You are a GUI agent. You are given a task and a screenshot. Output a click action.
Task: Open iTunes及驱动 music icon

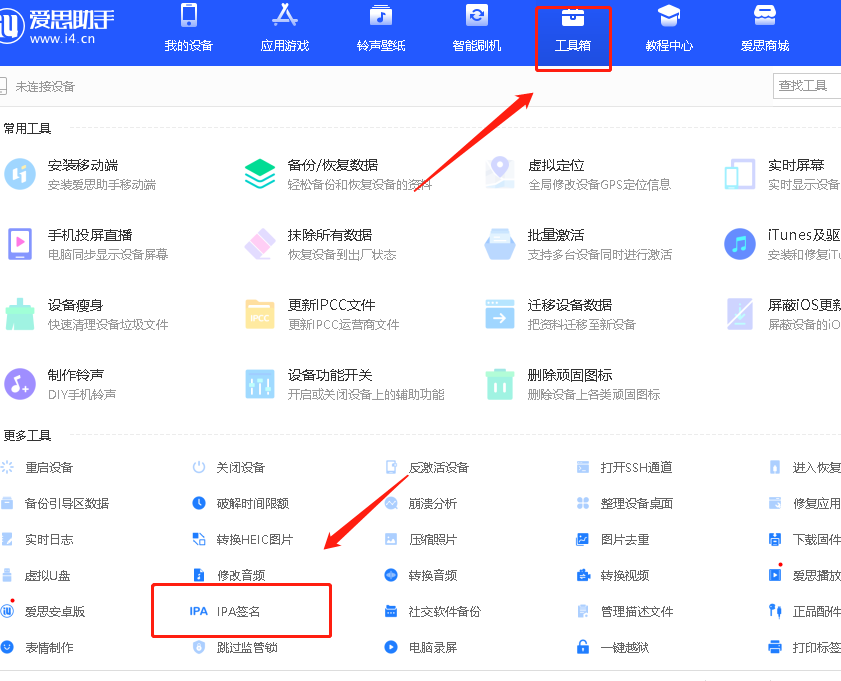click(740, 244)
